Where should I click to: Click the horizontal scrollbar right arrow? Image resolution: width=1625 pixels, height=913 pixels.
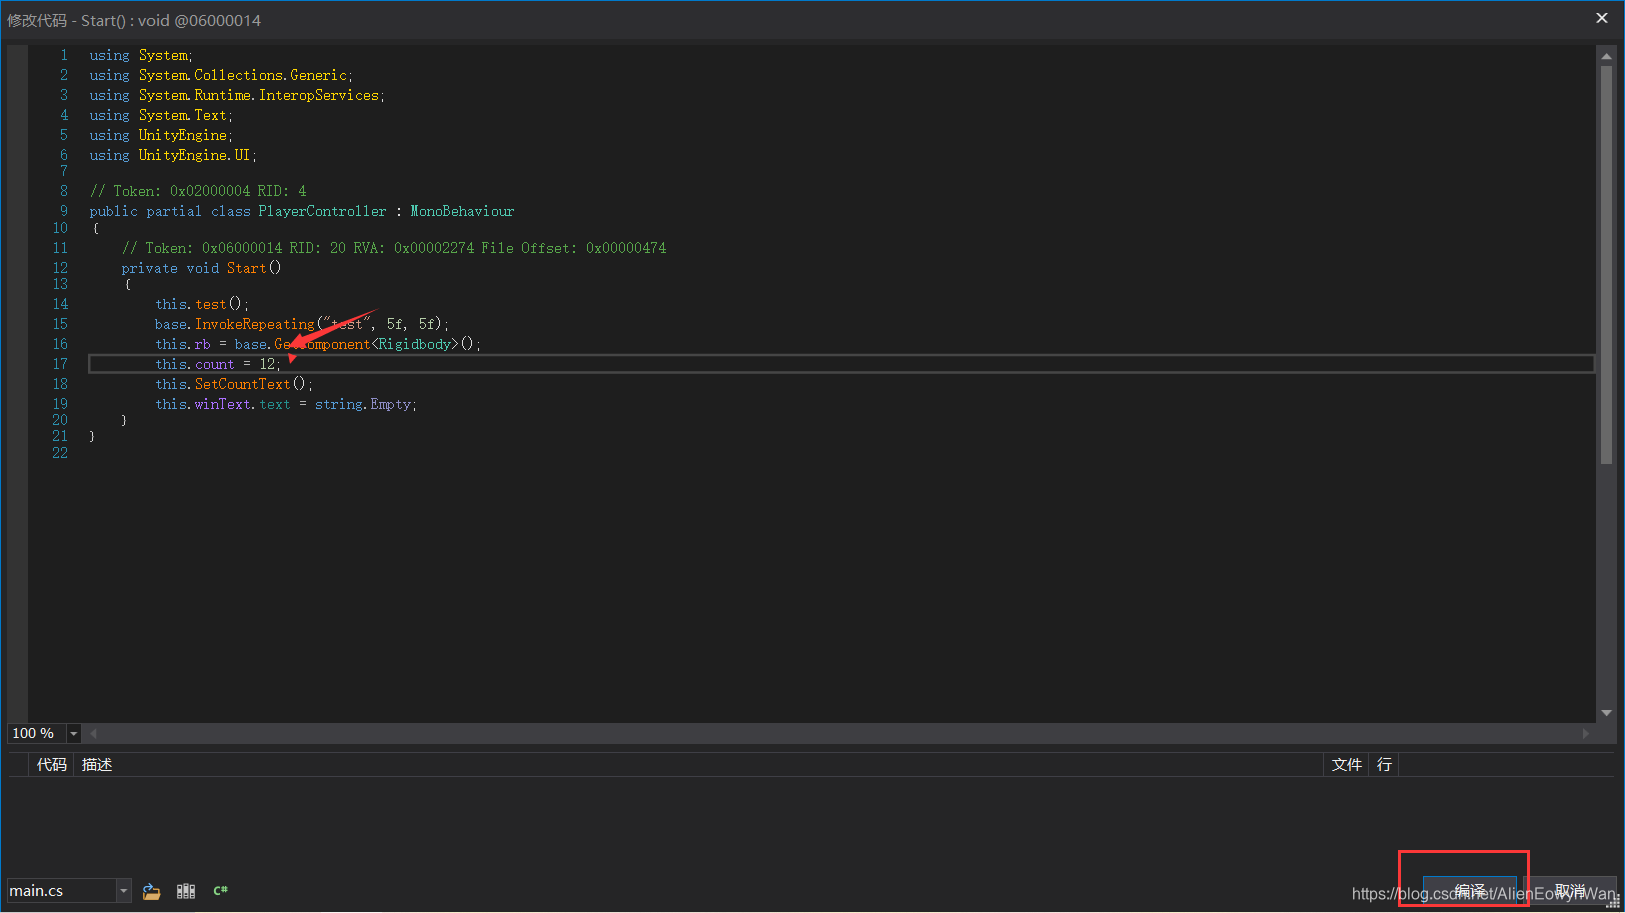[x=1586, y=733]
